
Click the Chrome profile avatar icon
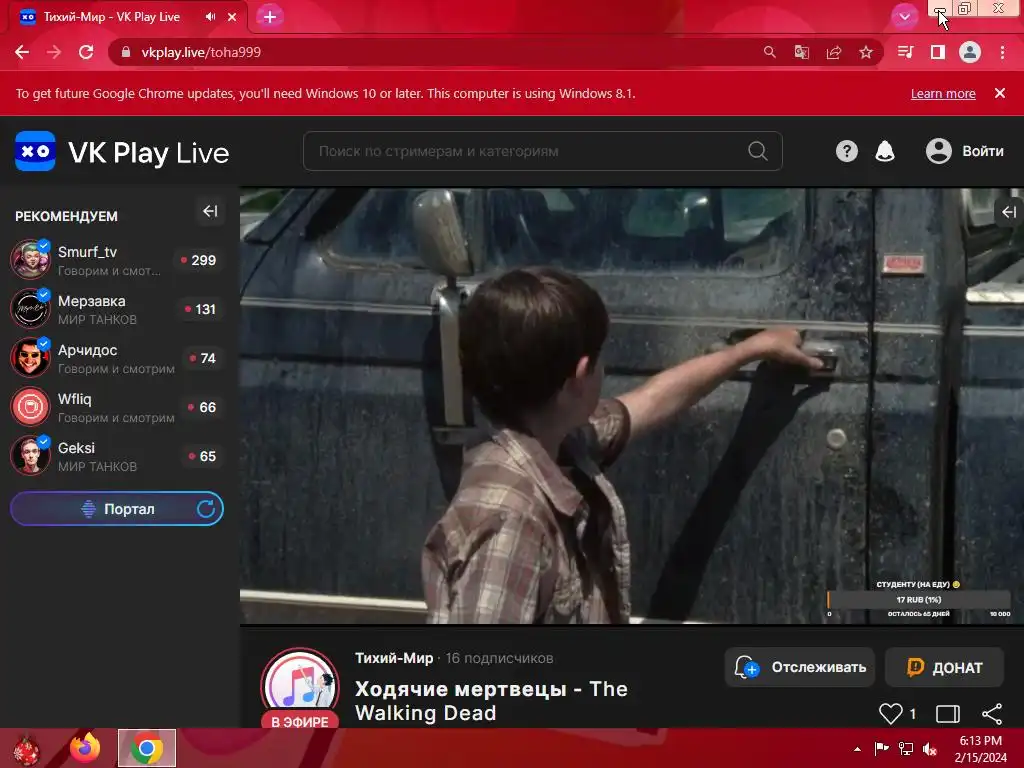click(x=970, y=52)
